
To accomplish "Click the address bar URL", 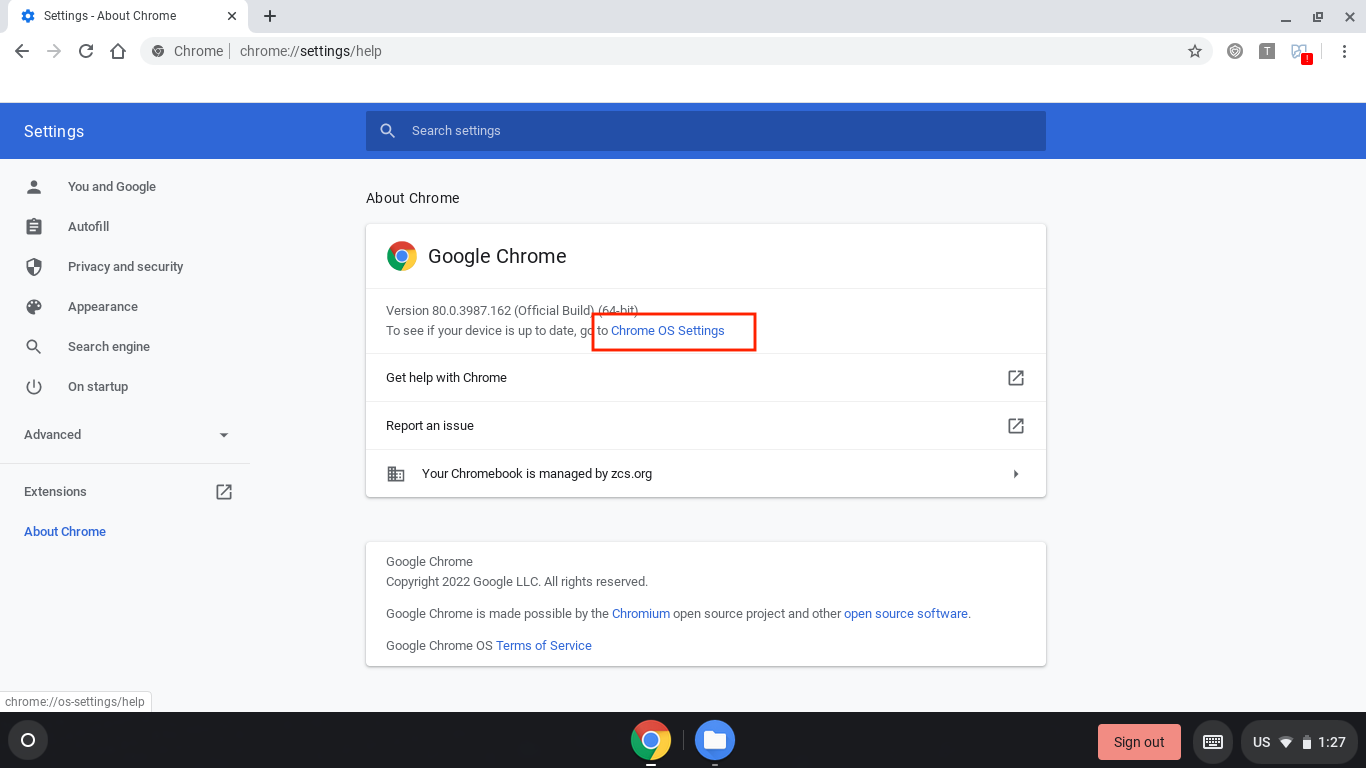I will pos(311,51).
